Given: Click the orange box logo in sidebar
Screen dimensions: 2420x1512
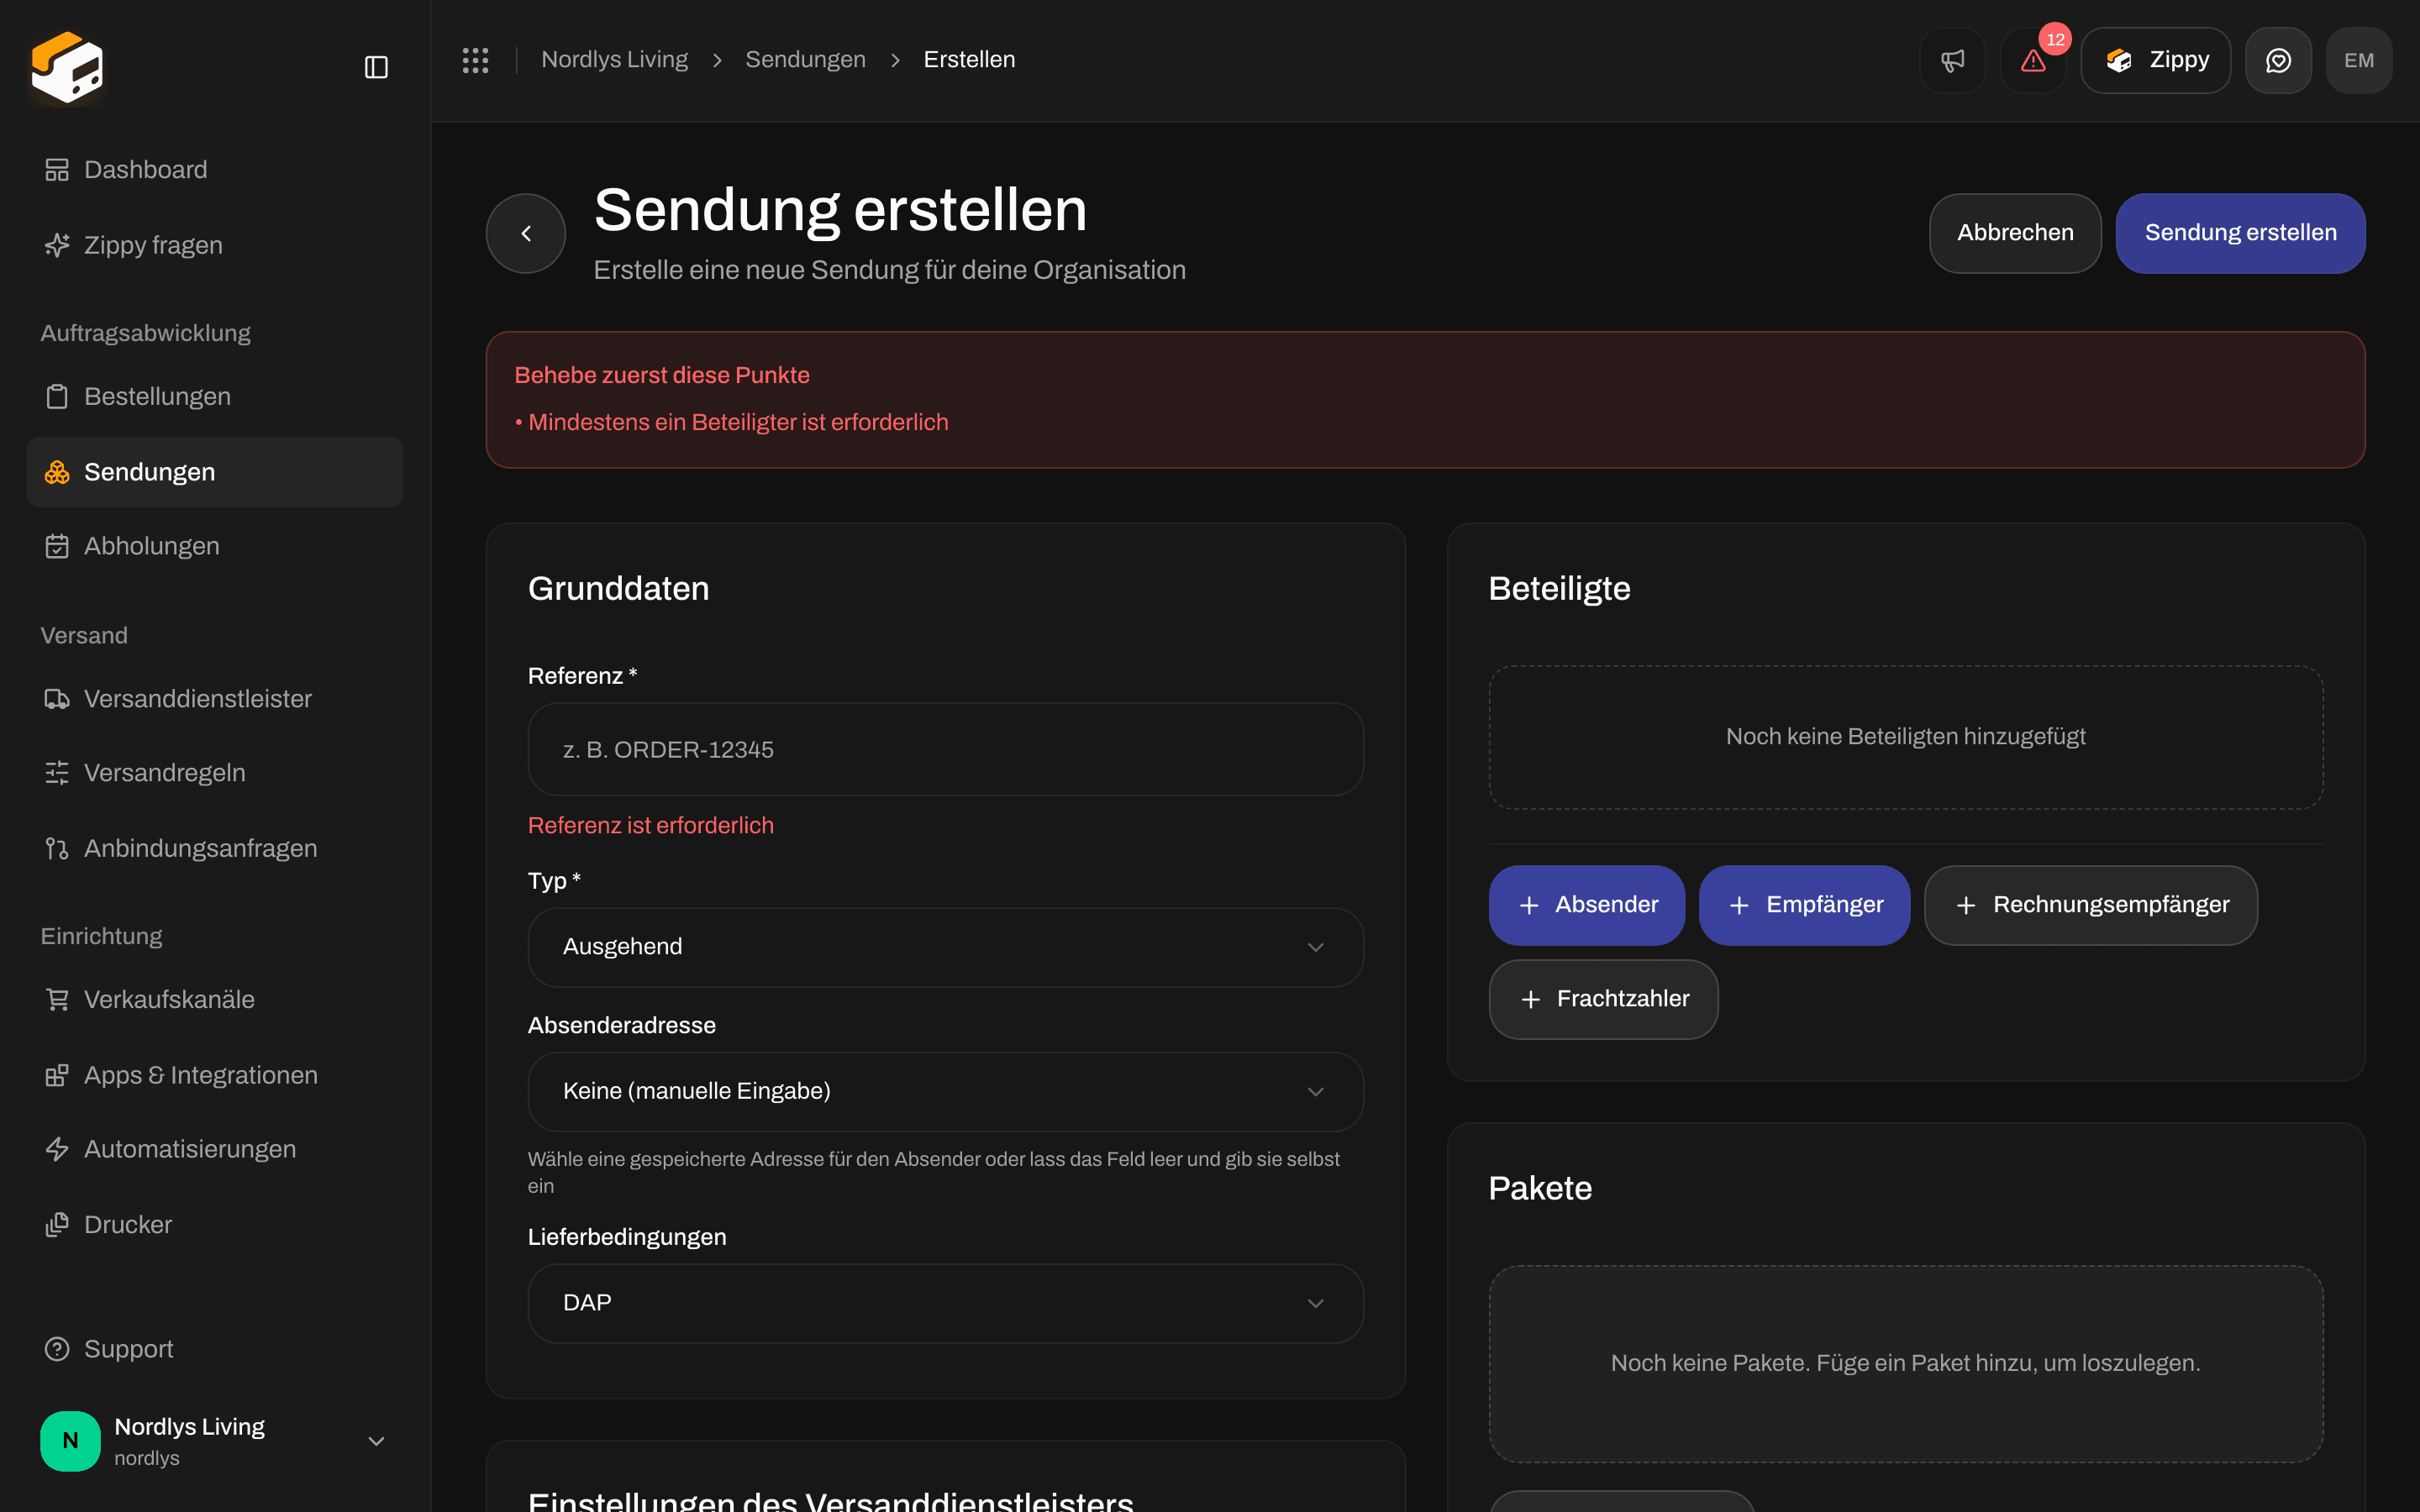Looking at the screenshot, I should click(x=67, y=66).
